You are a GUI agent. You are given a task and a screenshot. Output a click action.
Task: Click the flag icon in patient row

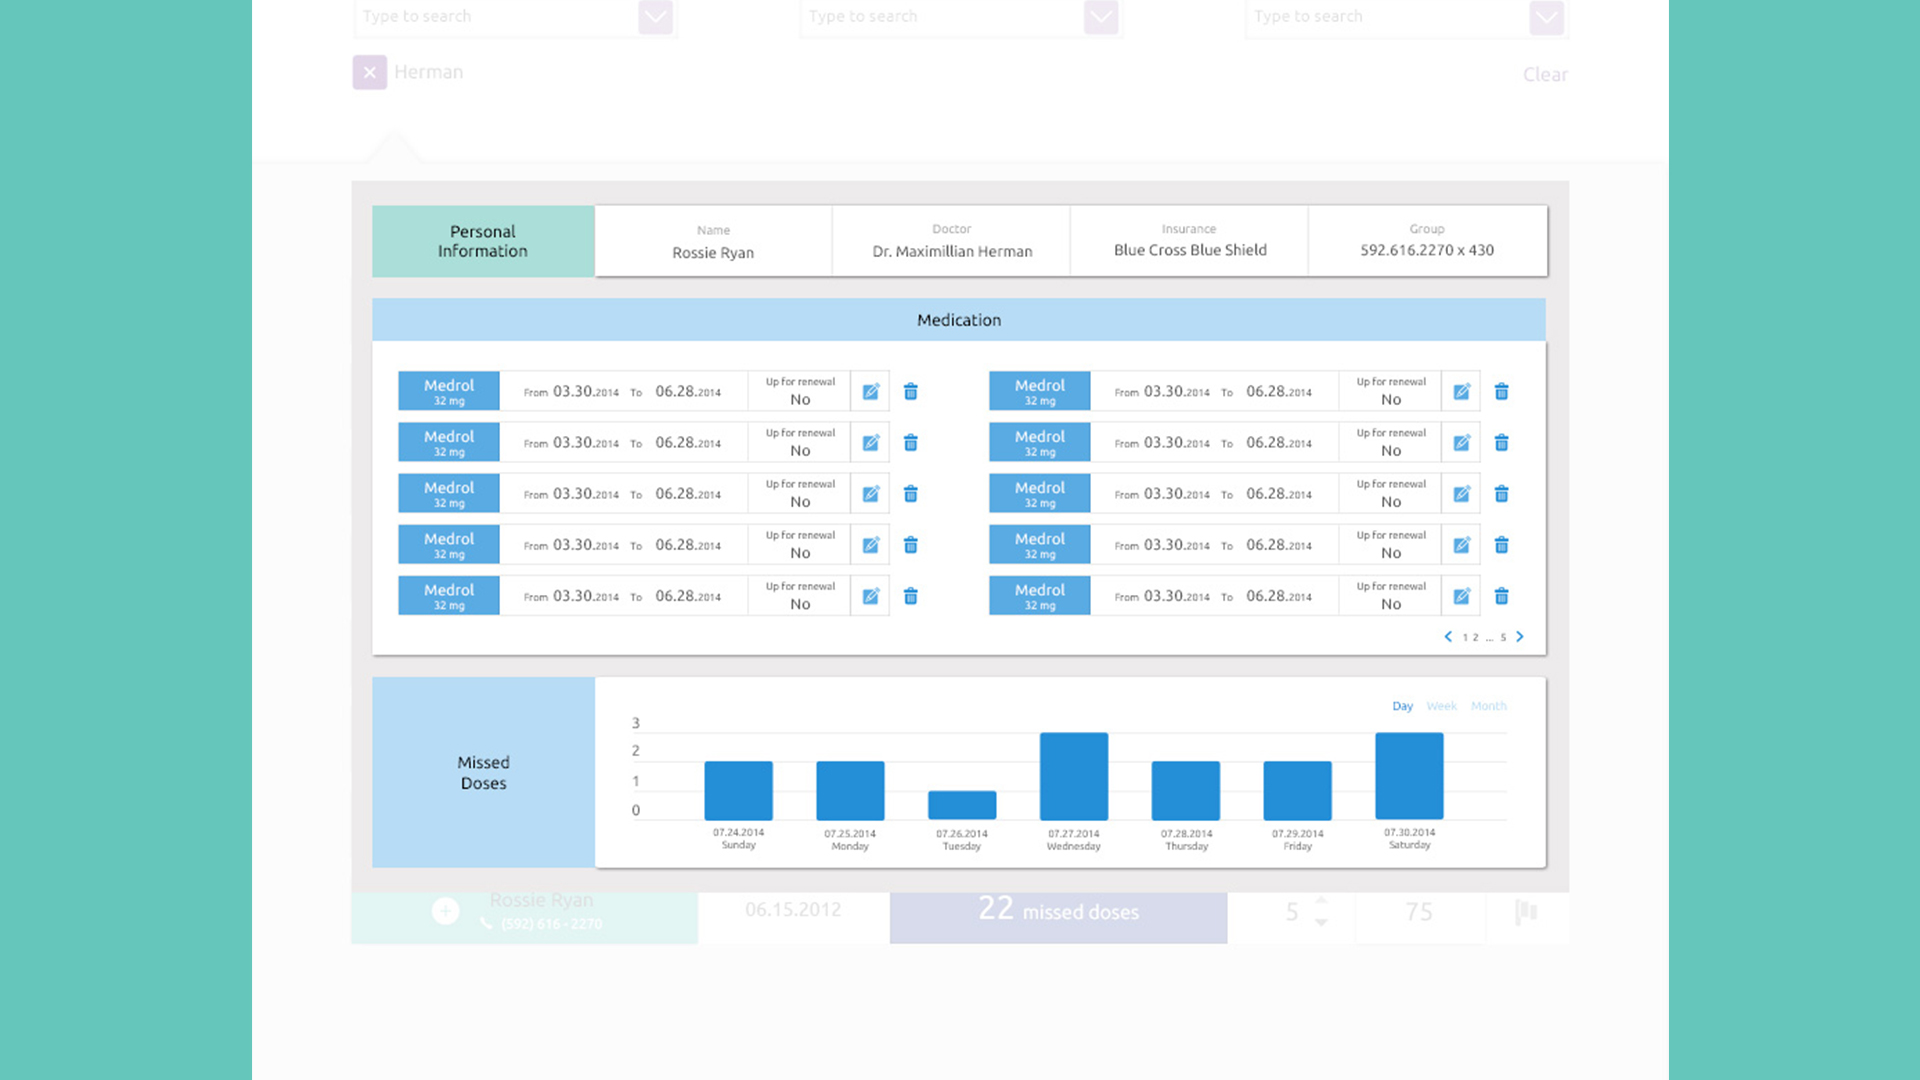[1525, 912]
